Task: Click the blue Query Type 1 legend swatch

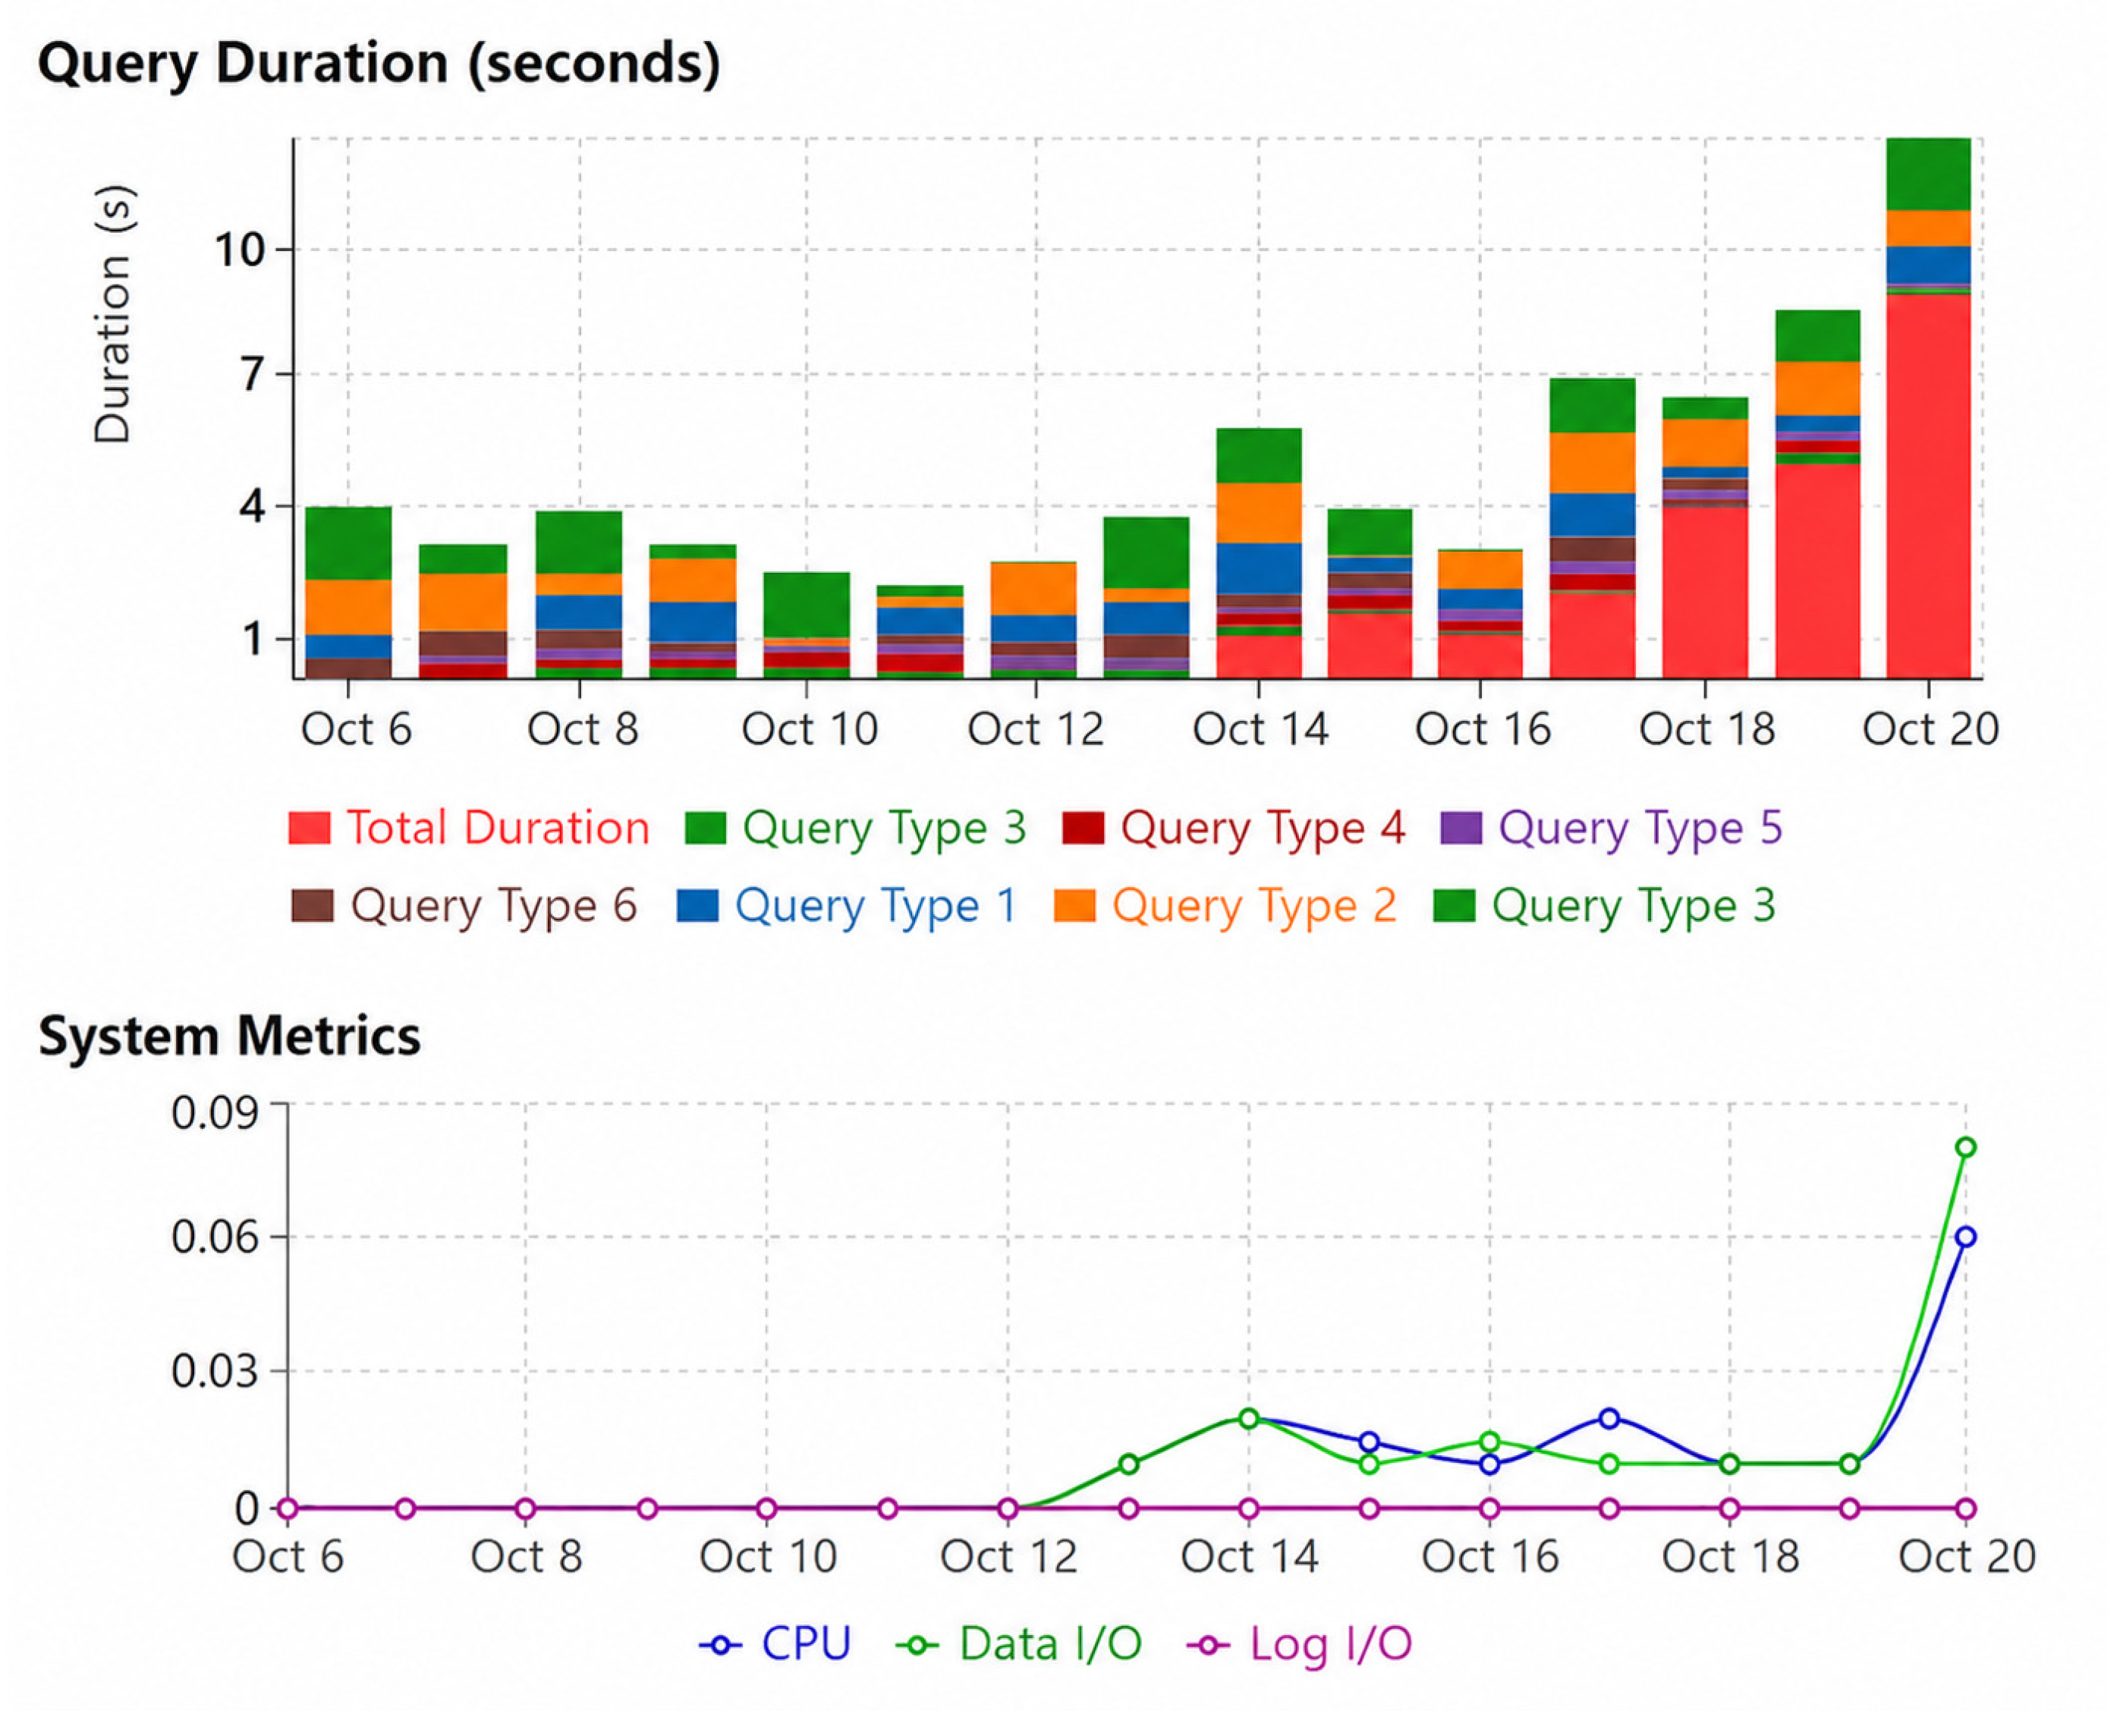Action: pos(697,906)
